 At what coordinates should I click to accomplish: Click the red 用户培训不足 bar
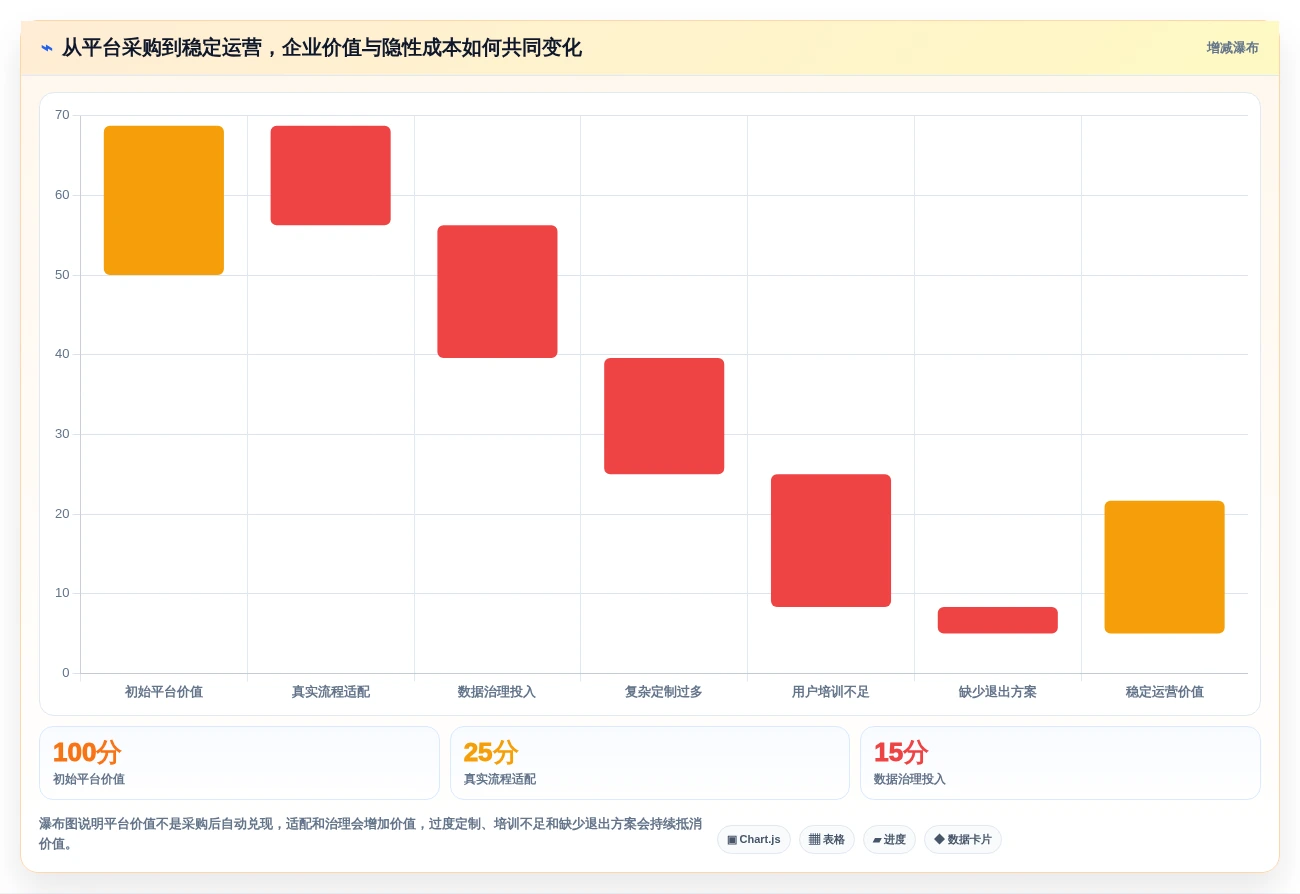[831, 540]
